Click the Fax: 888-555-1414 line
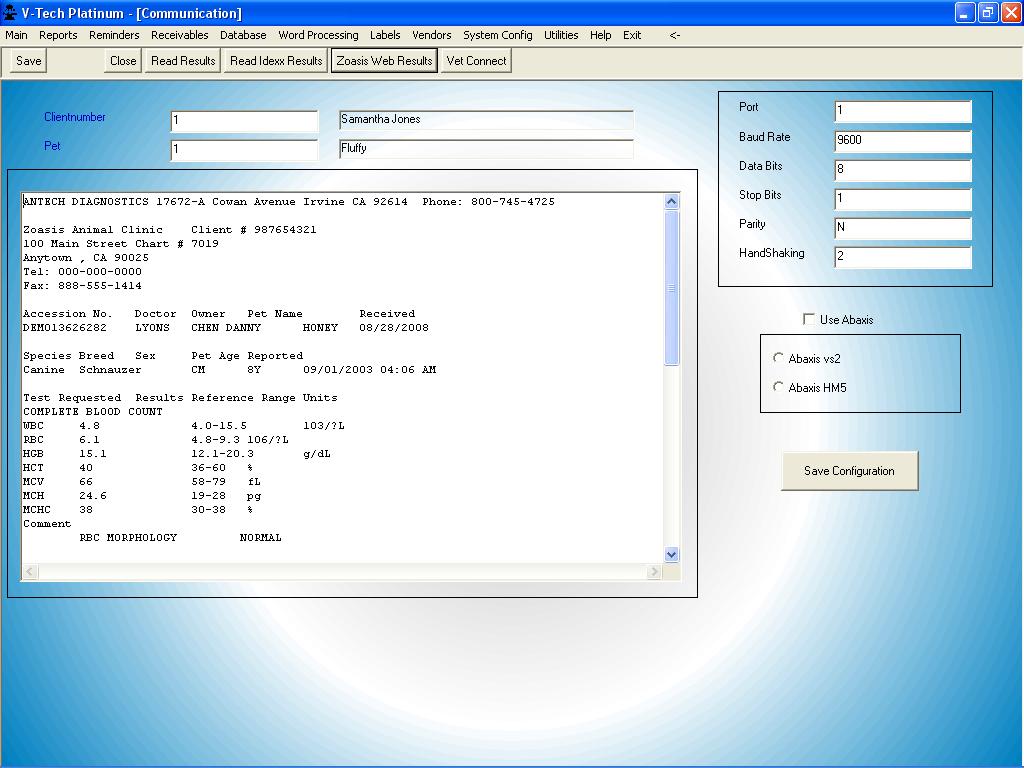The image size is (1024, 768). coord(82,286)
